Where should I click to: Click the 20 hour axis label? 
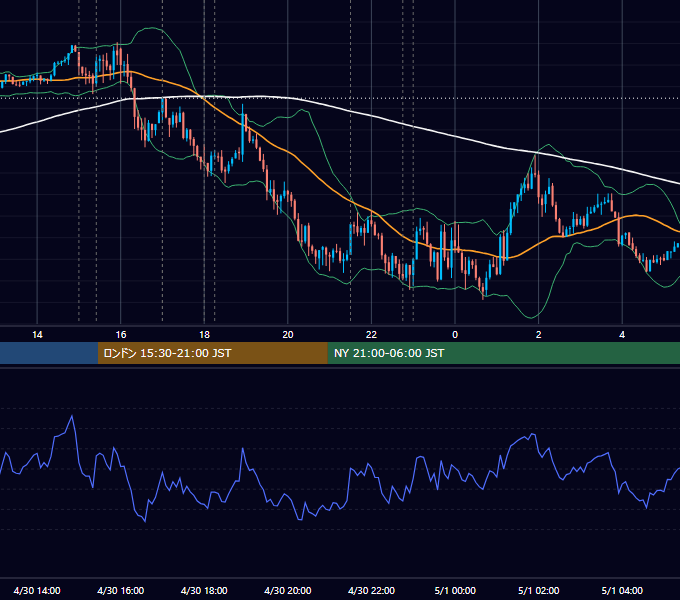click(288, 335)
